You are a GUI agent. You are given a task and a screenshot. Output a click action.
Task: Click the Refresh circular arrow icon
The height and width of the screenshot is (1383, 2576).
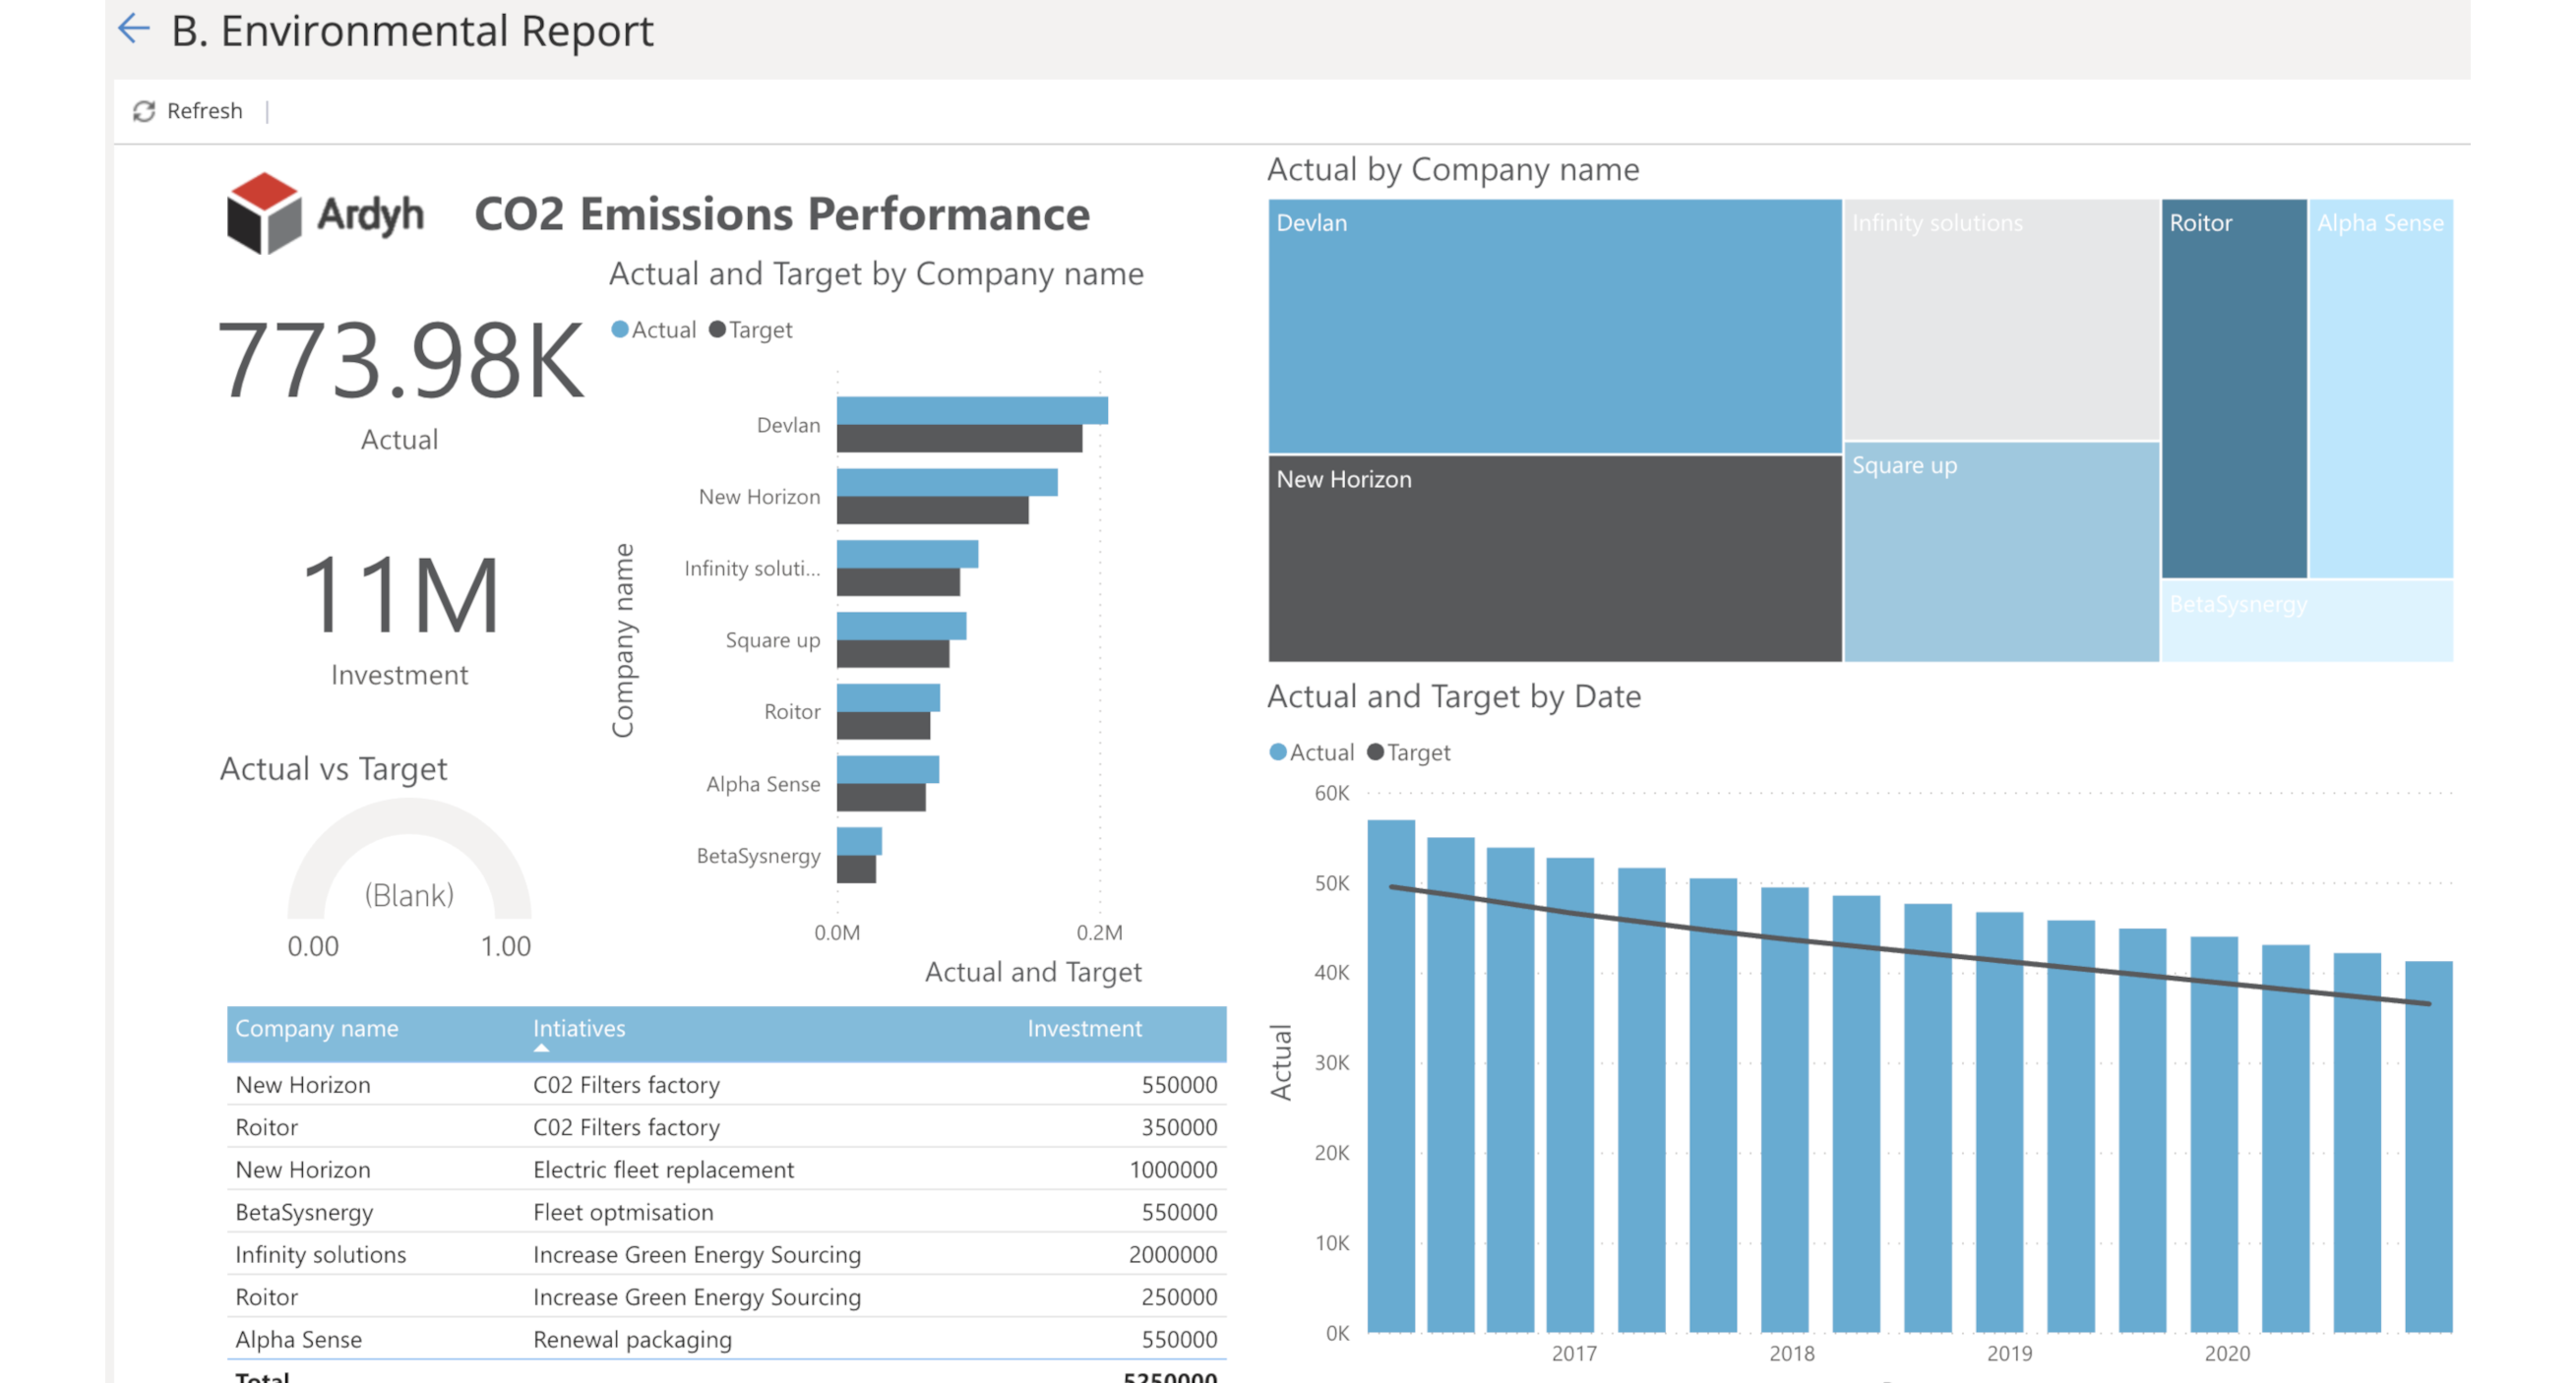pyautogui.click(x=144, y=111)
